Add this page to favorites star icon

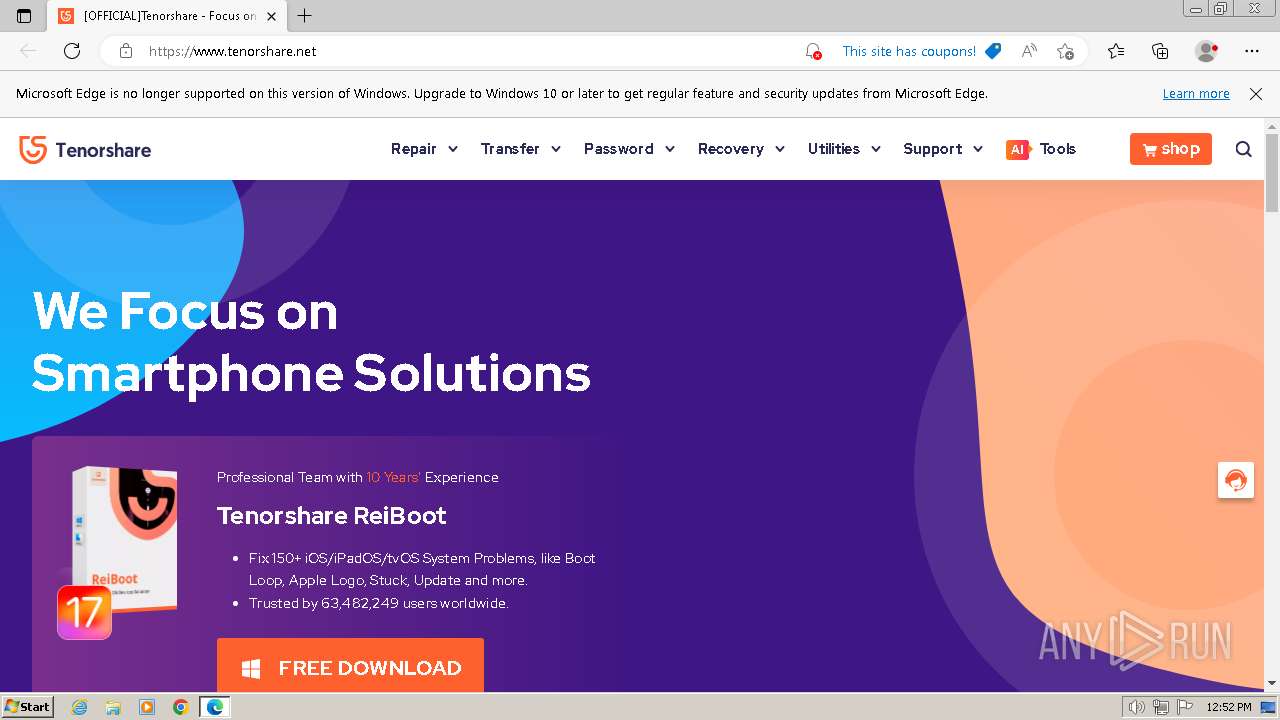[1065, 51]
